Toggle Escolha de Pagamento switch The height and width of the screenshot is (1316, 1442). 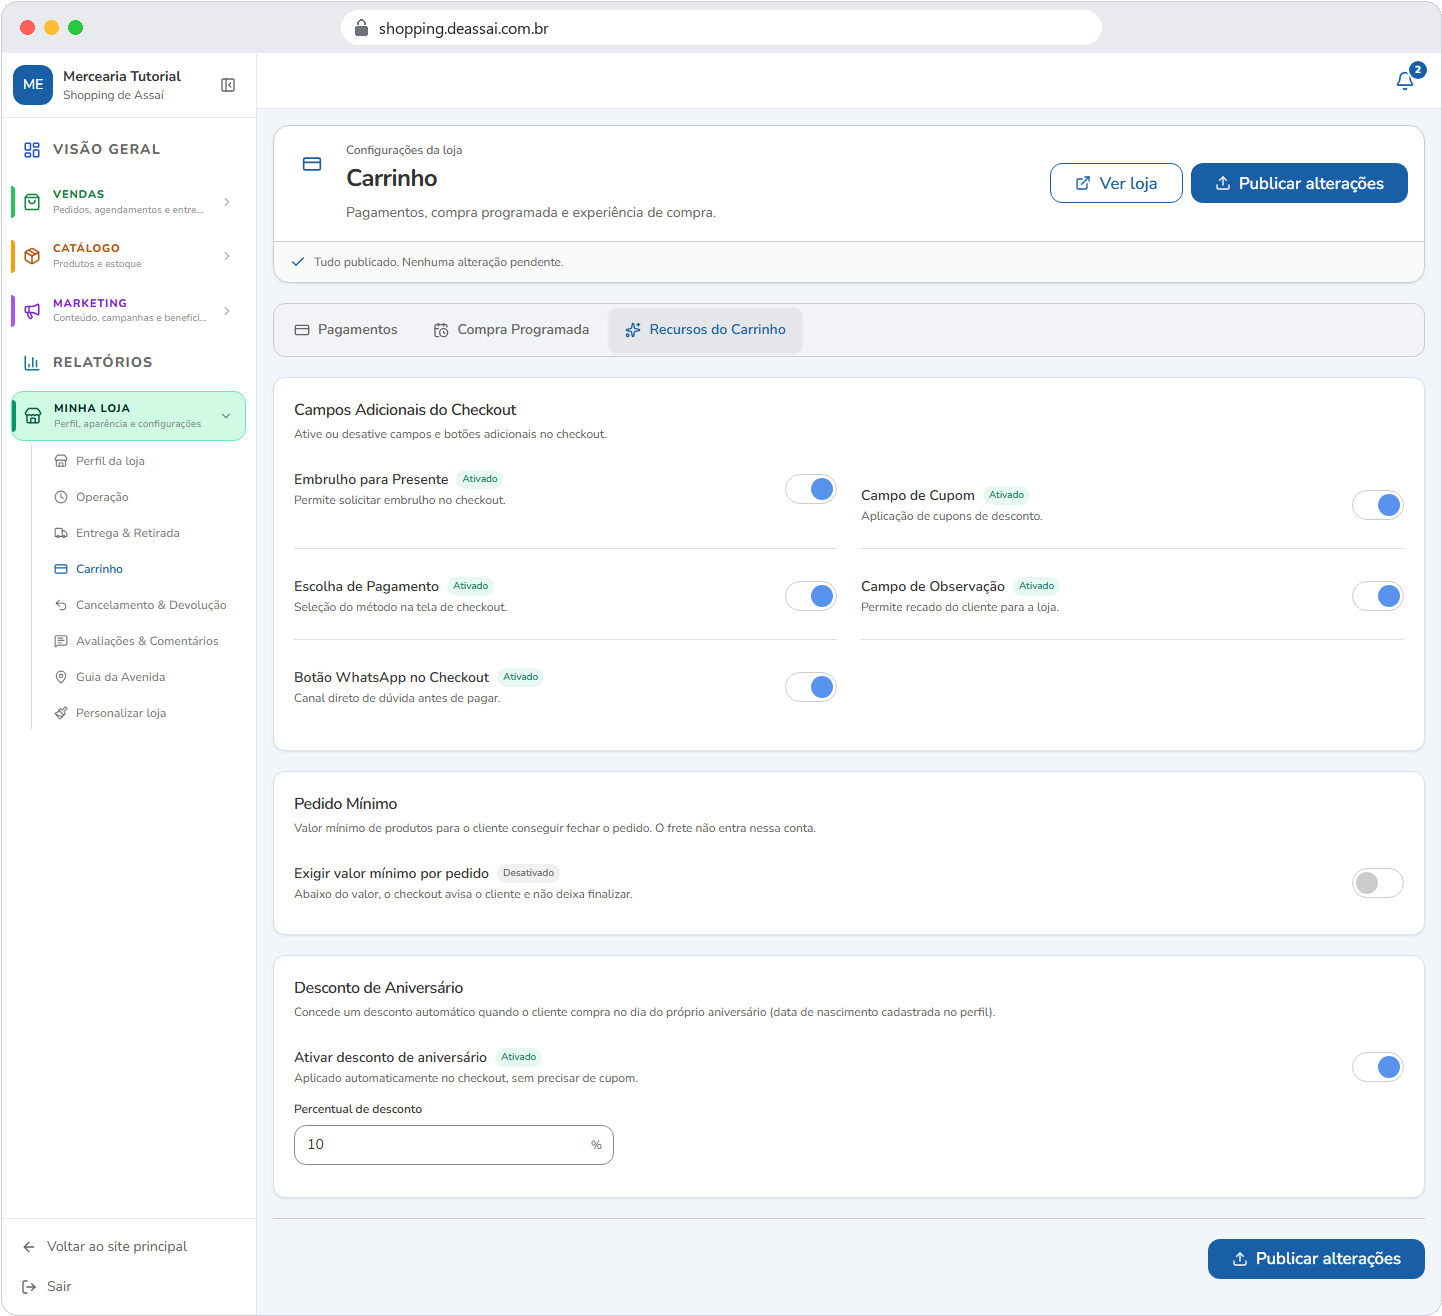click(811, 596)
